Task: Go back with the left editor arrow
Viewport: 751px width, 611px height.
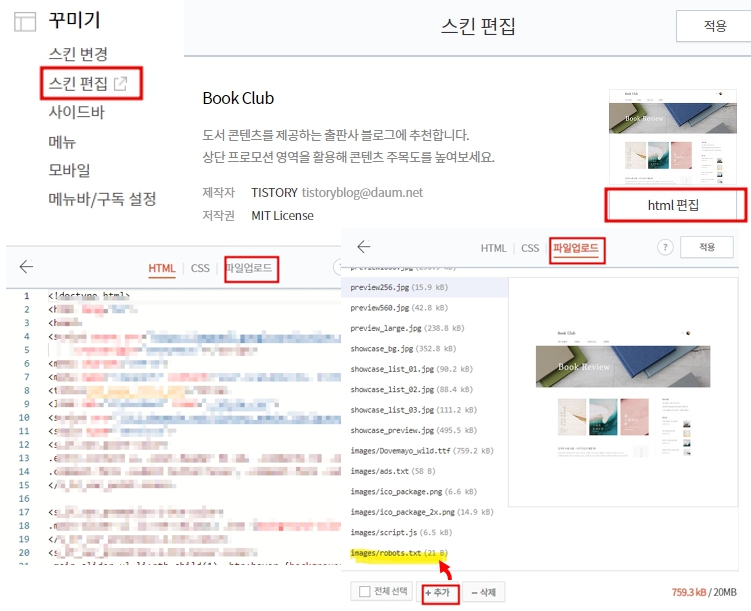Action: point(26,267)
